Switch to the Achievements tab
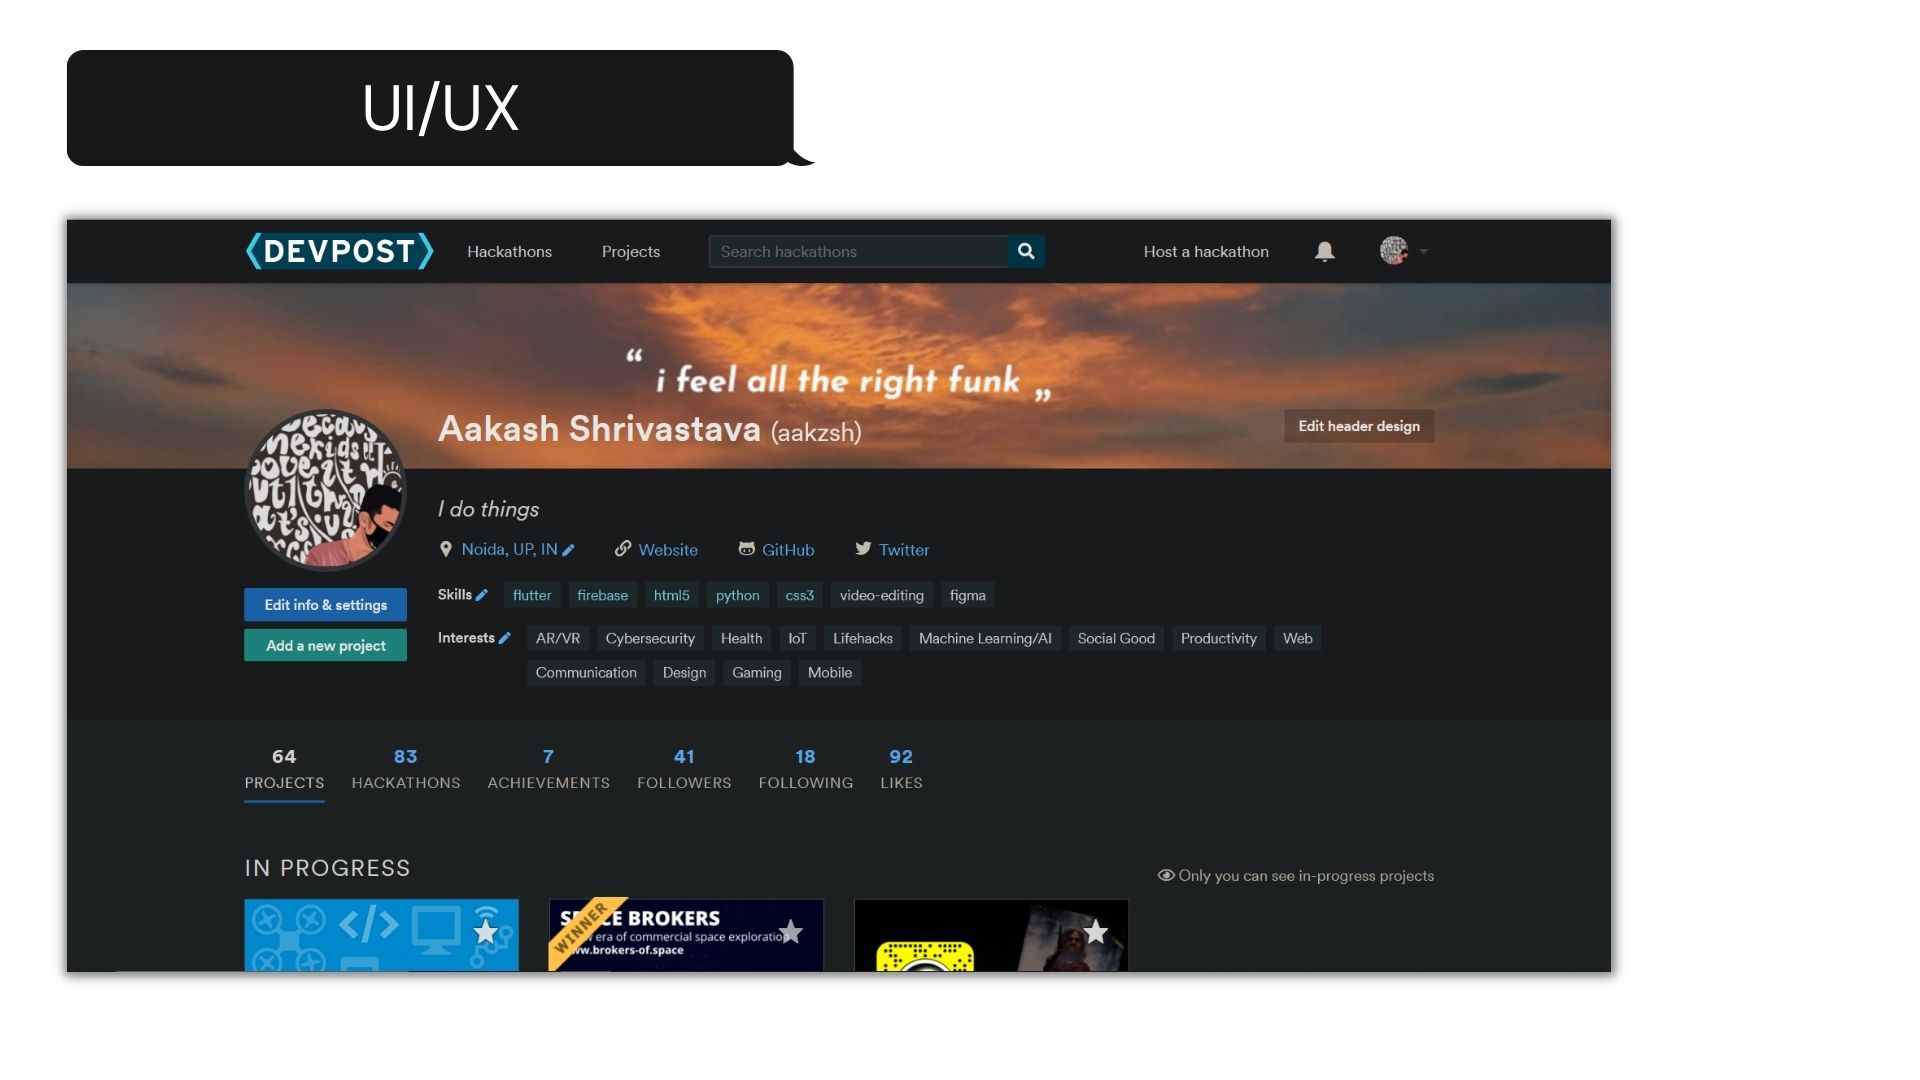Image resolution: width=1920 pixels, height=1080 pixels. click(548, 769)
